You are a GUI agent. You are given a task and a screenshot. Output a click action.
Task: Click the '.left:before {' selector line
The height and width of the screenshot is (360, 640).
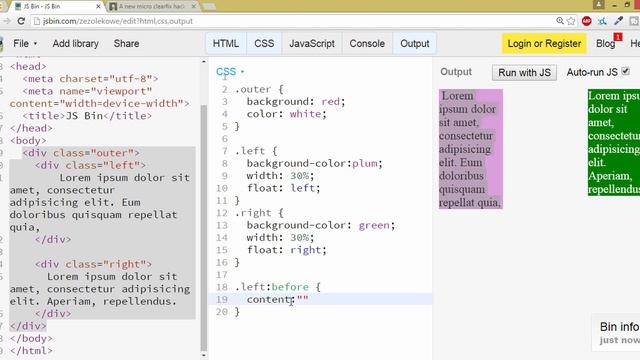tap(278, 287)
